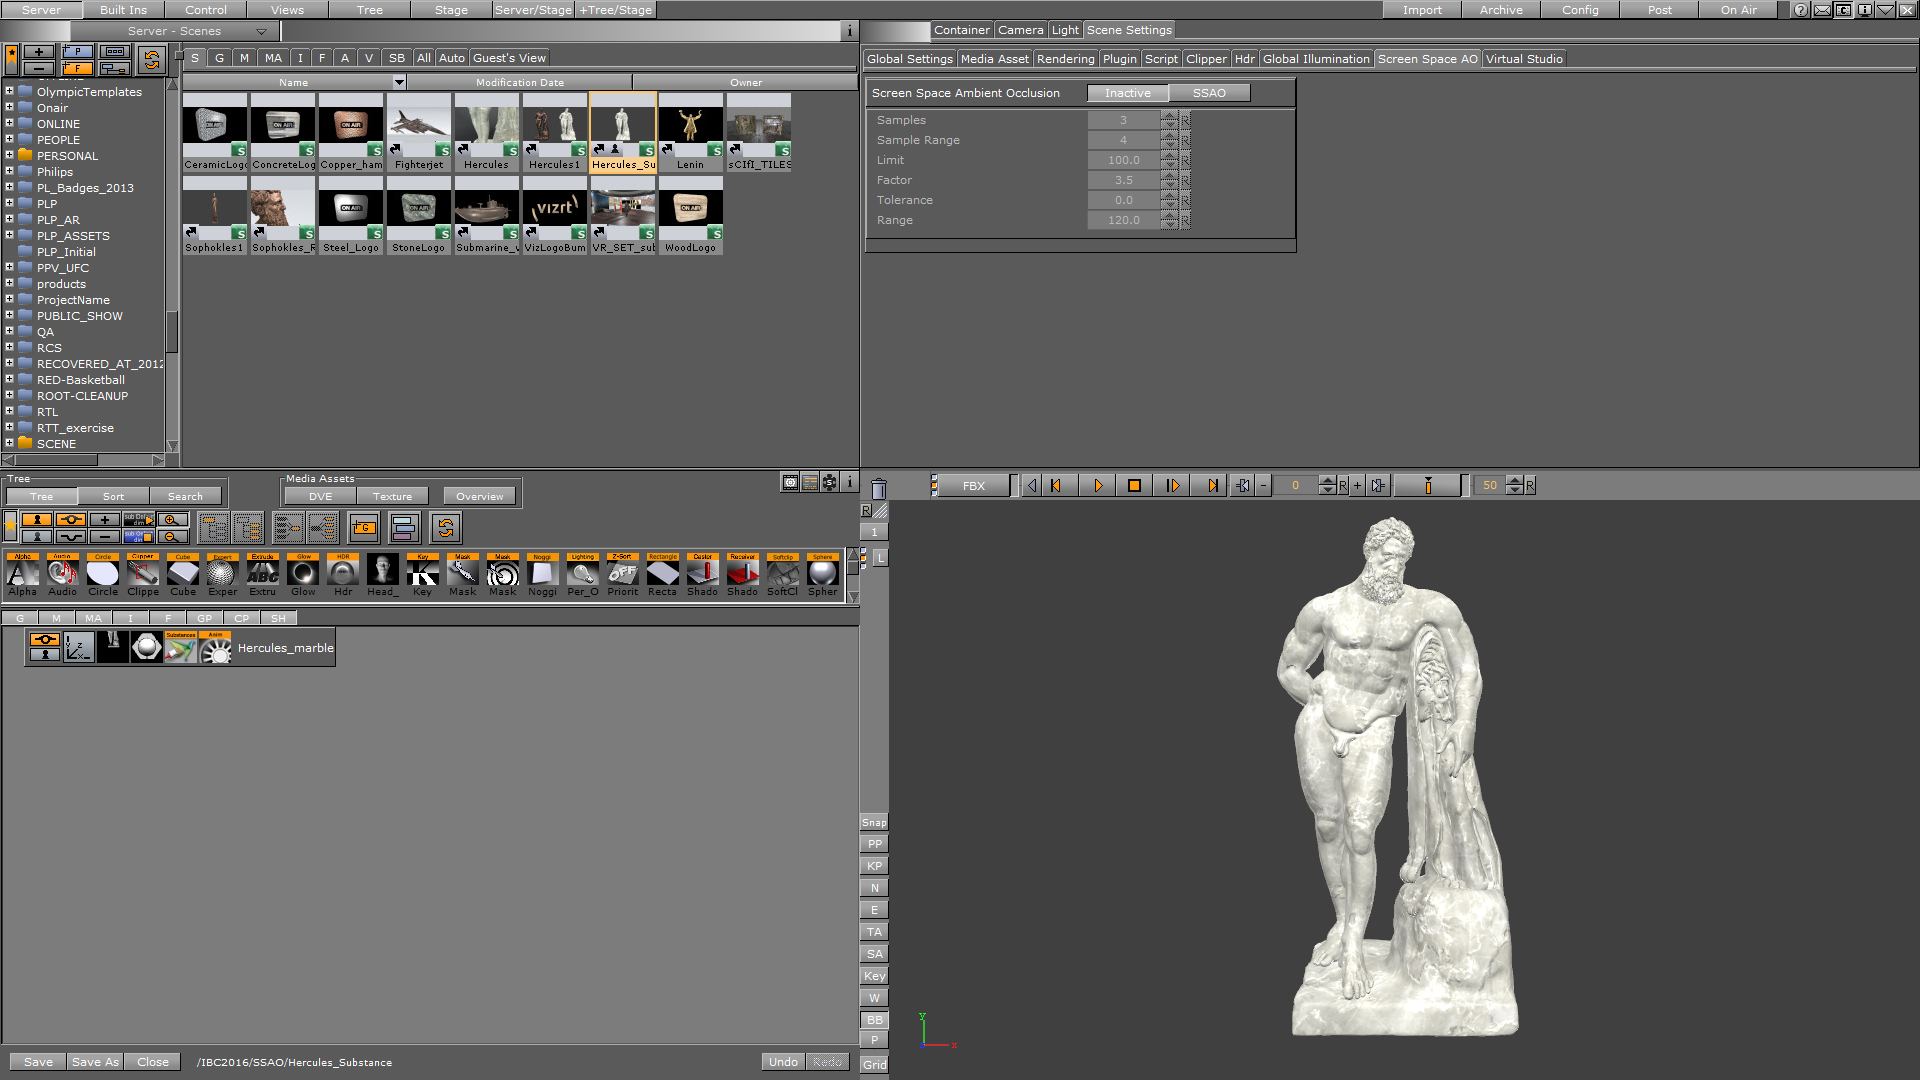
Task: Select the Fighterjet scene thumbnail
Action: (419, 132)
